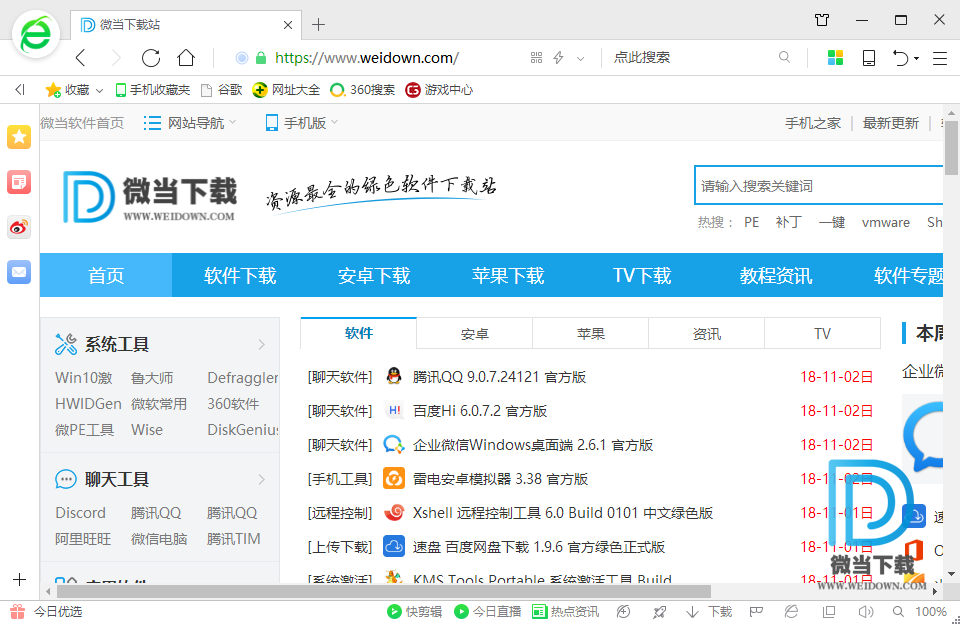The image size is (960, 624).
Task: Open 今日优选 in status bar
Action: click(47, 611)
